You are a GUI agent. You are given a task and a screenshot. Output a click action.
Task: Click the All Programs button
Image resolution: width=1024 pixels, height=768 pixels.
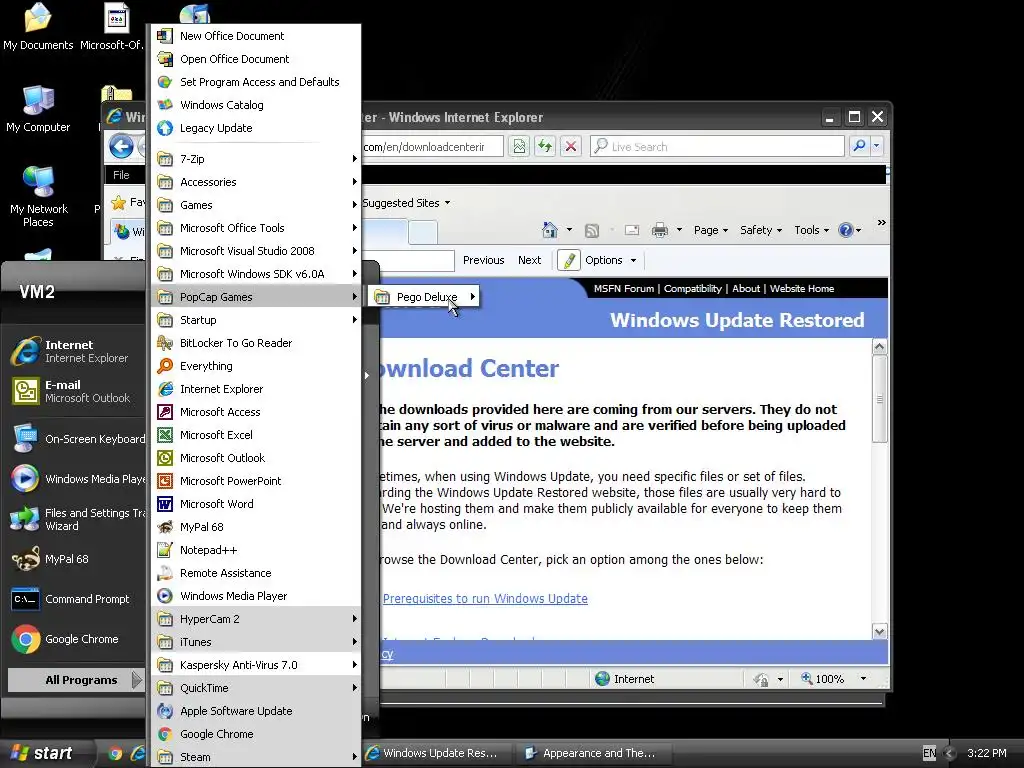[75, 680]
